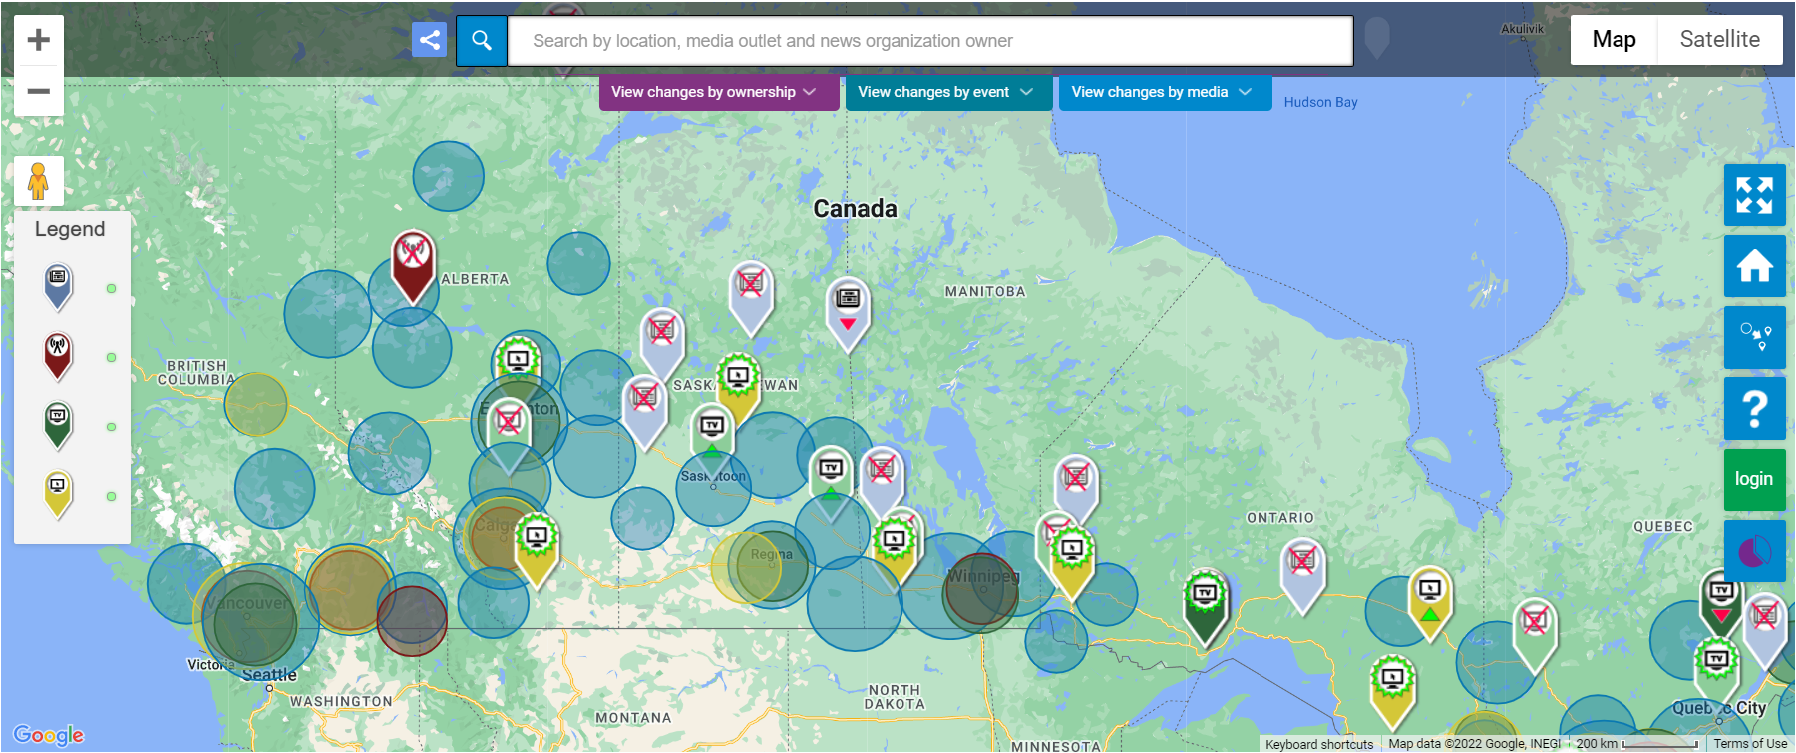The image size is (1796, 753).
Task: Open View changes by media dropdown
Action: click(x=1161, y=92)
